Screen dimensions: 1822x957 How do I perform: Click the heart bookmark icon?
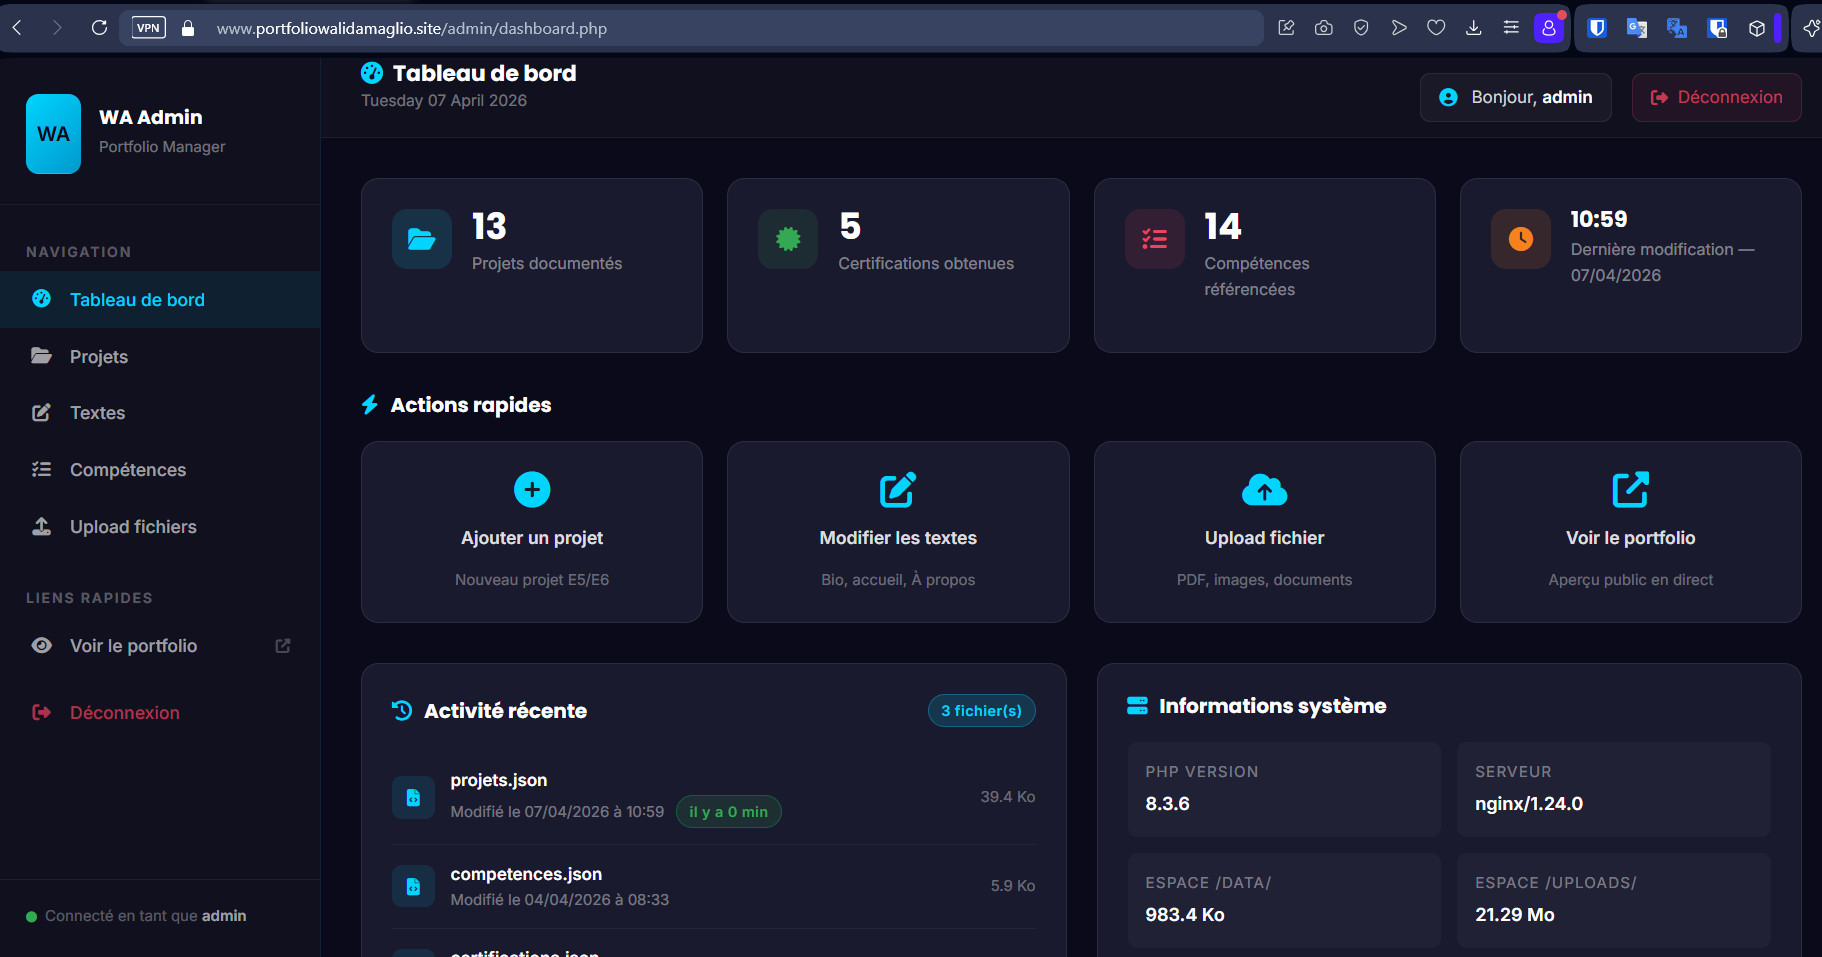click(1436, 28)
